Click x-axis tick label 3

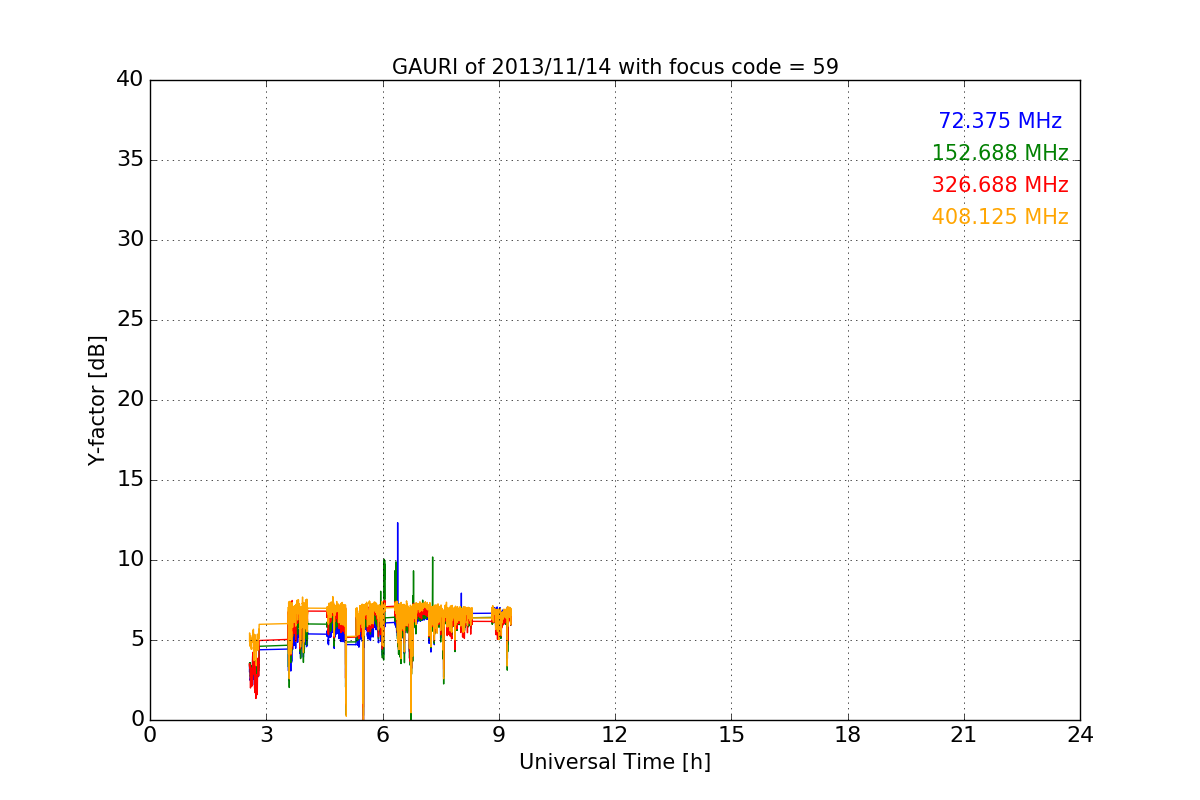coord(266,735)
